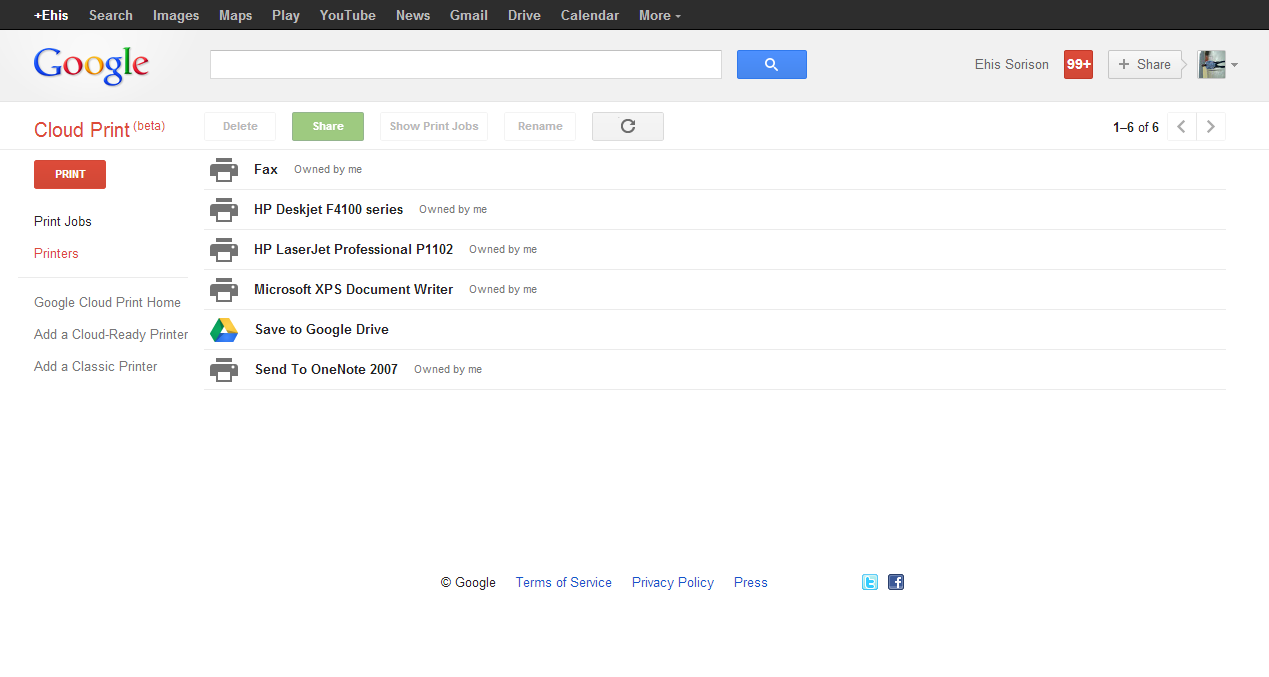The width and height of the screenshot is (1269, 677).
Task: Click 'Owned by me' beside HP Deskjet
Action: pyautogui.click(x=453, y=210)
